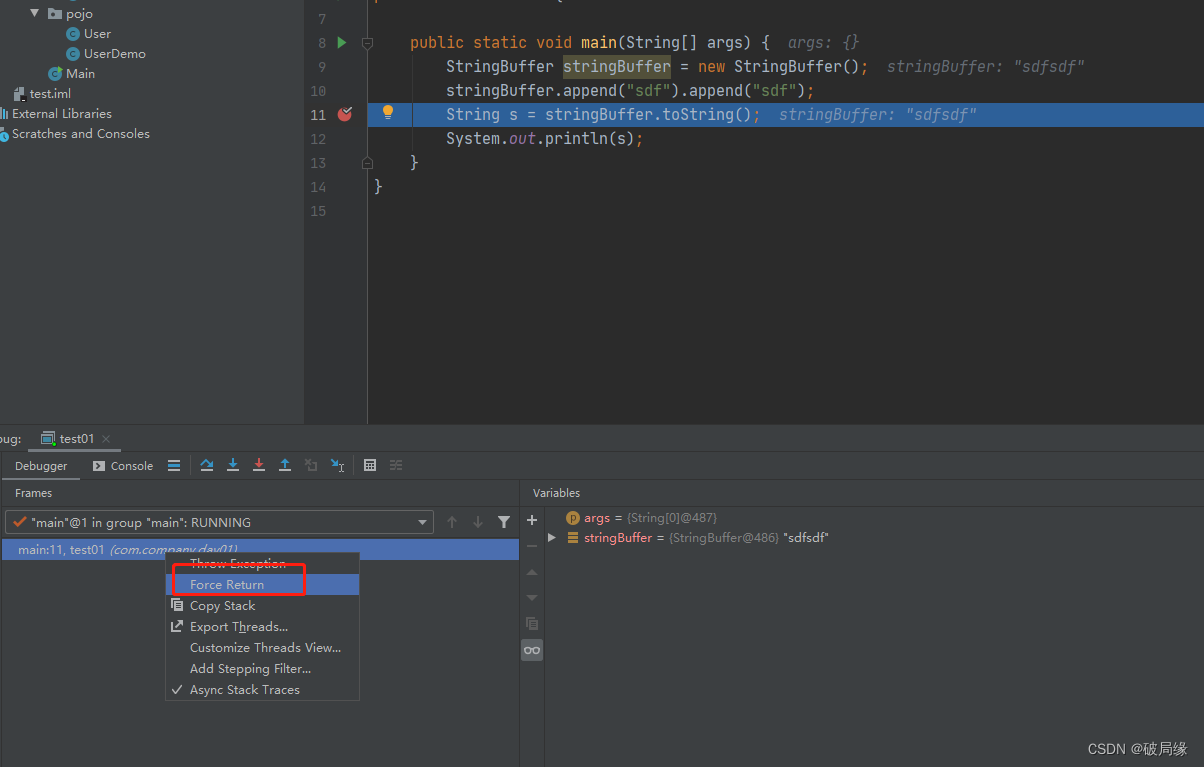Click the Variables panel header
Screen dimensions: 1204x767
556,493
